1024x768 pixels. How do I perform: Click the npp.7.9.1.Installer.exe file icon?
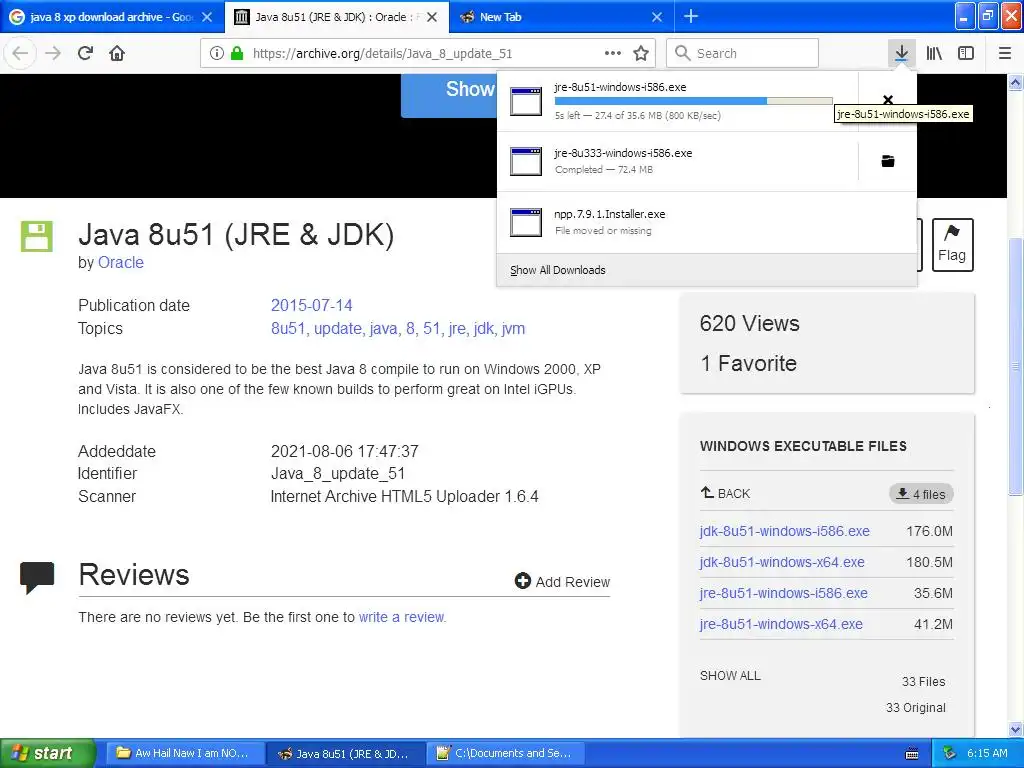(526, 222)
